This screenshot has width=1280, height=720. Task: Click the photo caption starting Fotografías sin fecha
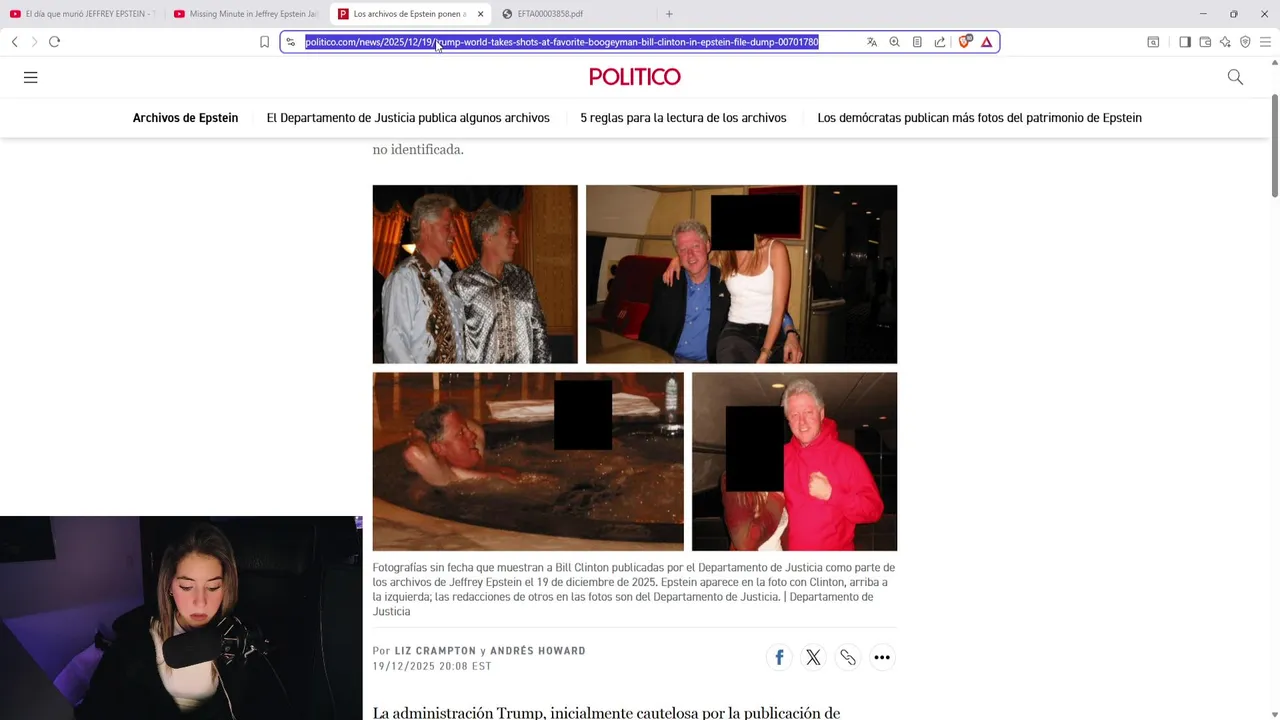click(634, 589)
